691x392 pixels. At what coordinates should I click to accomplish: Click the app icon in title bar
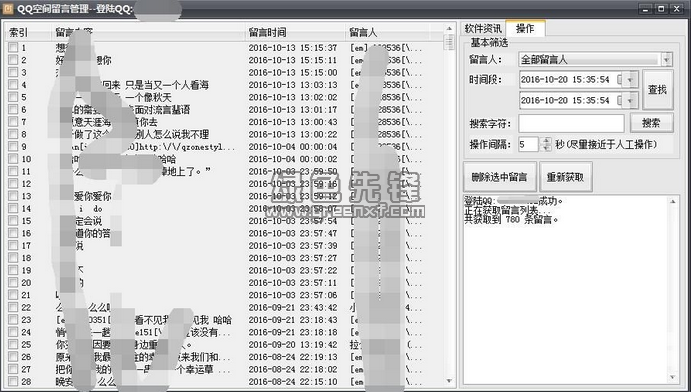7,8
